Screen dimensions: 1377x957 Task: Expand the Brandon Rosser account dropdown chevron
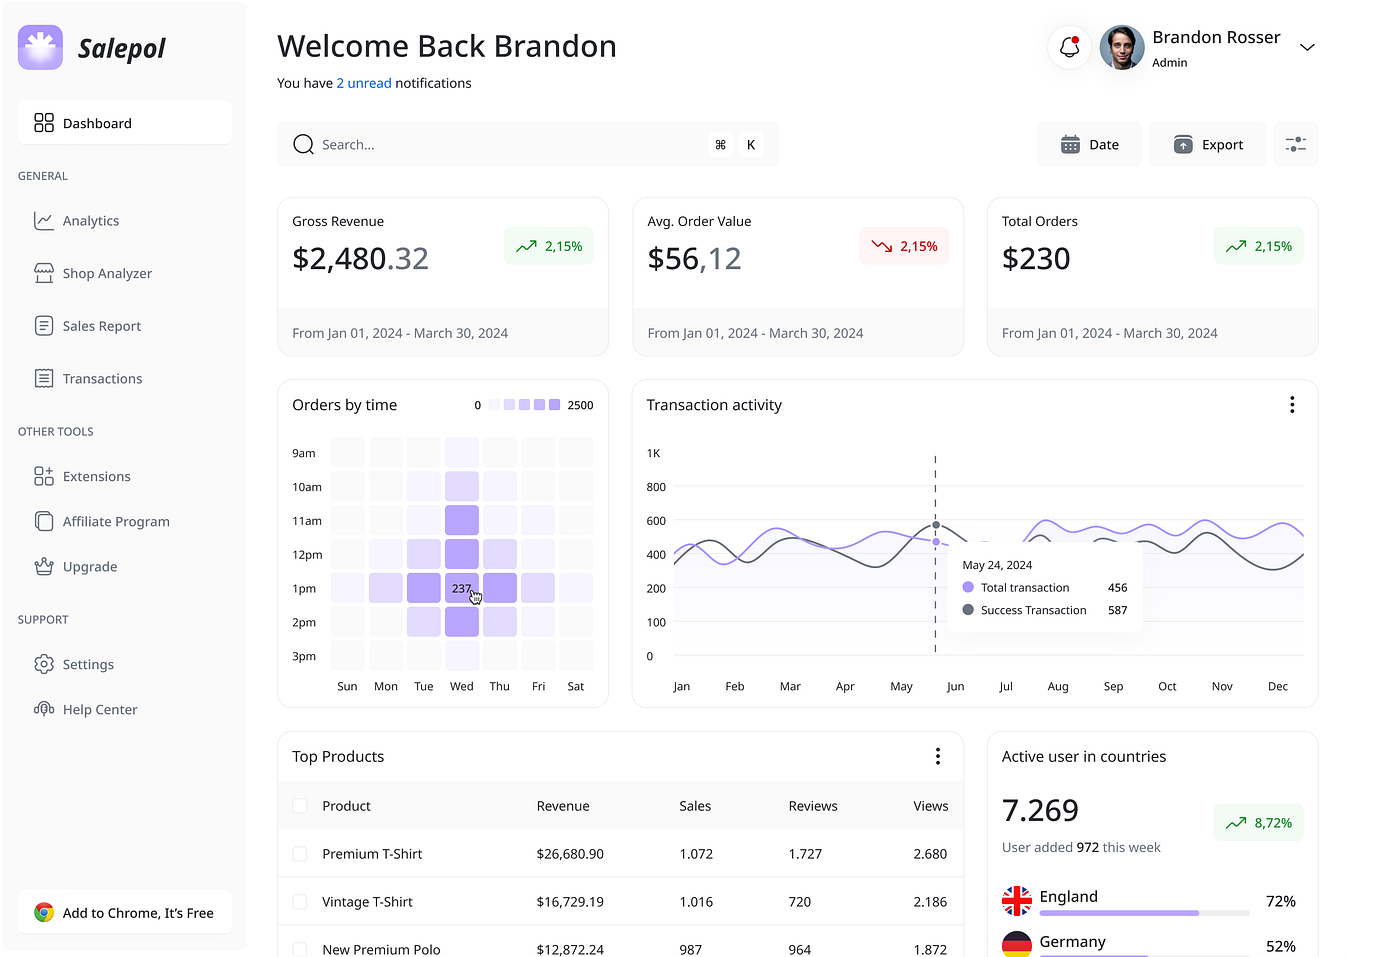1307,47
